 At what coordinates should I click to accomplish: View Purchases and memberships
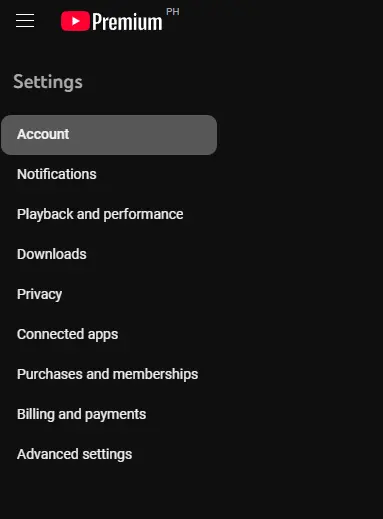click(x=109, y=374)
